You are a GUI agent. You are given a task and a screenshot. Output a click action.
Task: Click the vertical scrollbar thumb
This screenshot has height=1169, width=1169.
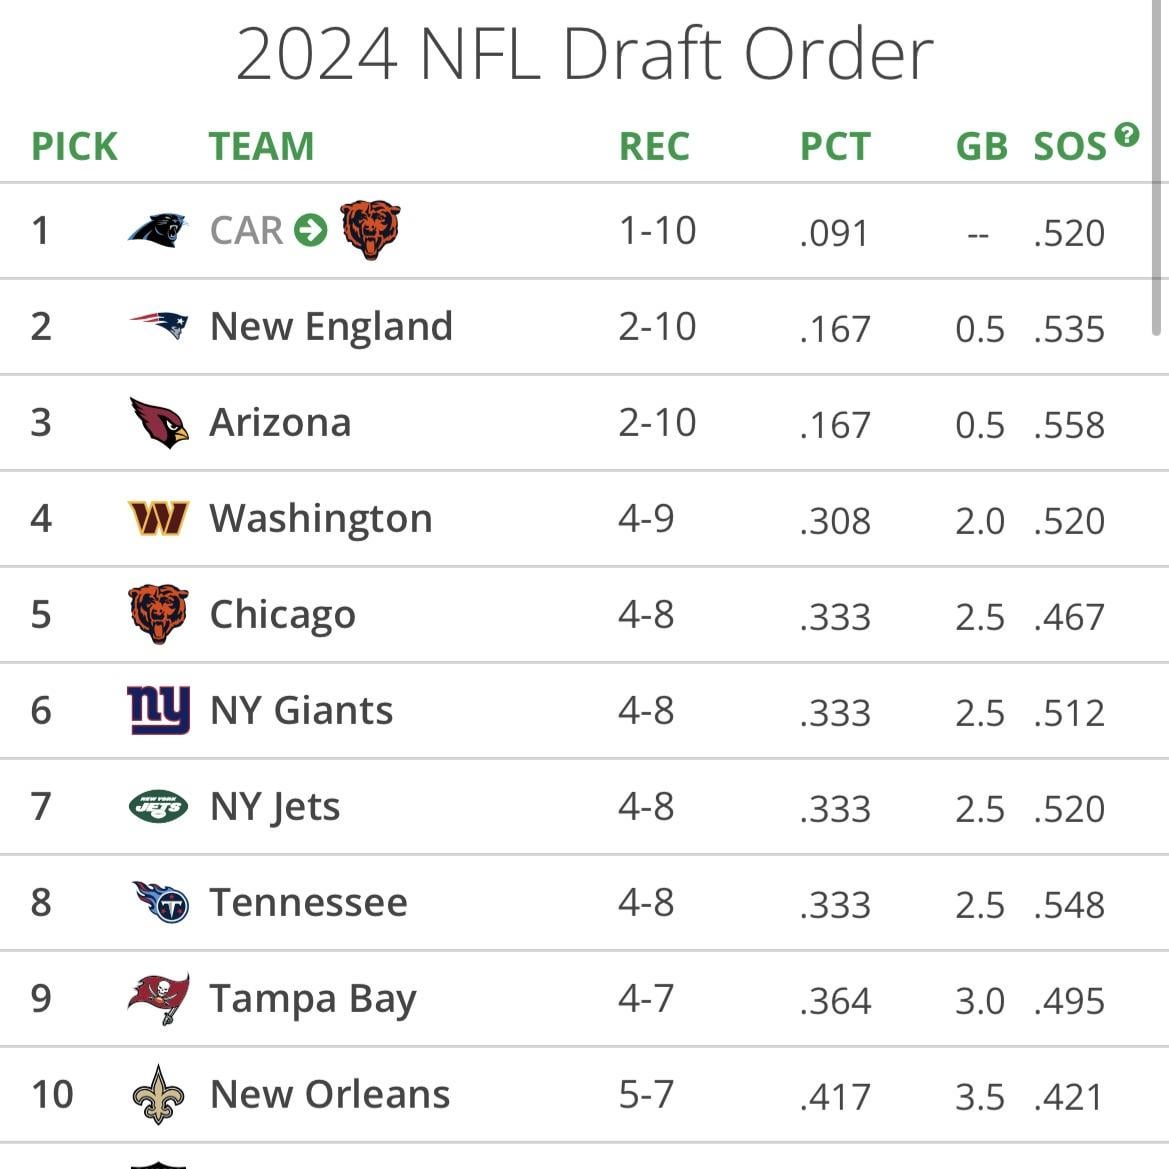tap(1156, 170)
